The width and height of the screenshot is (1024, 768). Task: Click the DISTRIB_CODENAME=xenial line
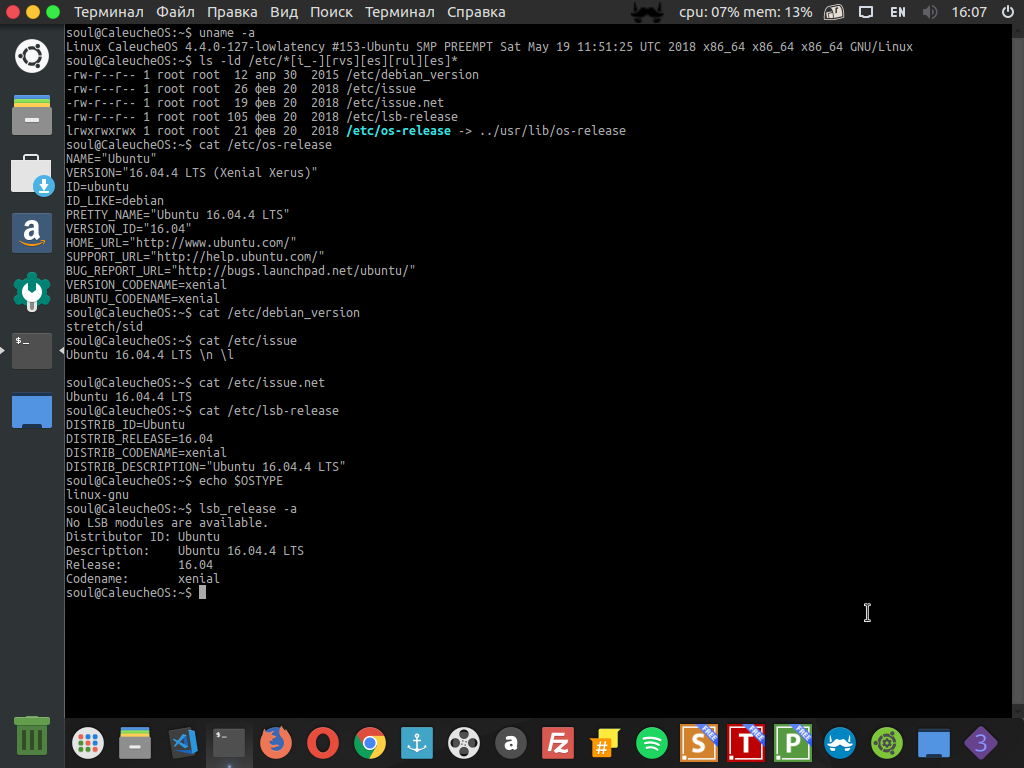[x=146, y=453]
